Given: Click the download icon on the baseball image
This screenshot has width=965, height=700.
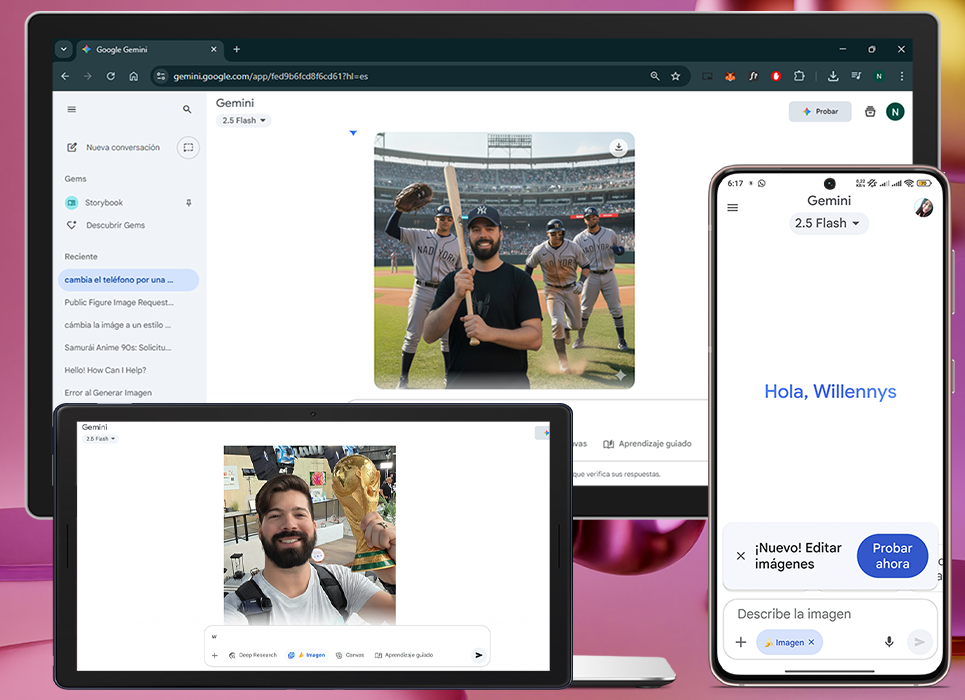Looking at the screenshot, I should tap(619, 148).
